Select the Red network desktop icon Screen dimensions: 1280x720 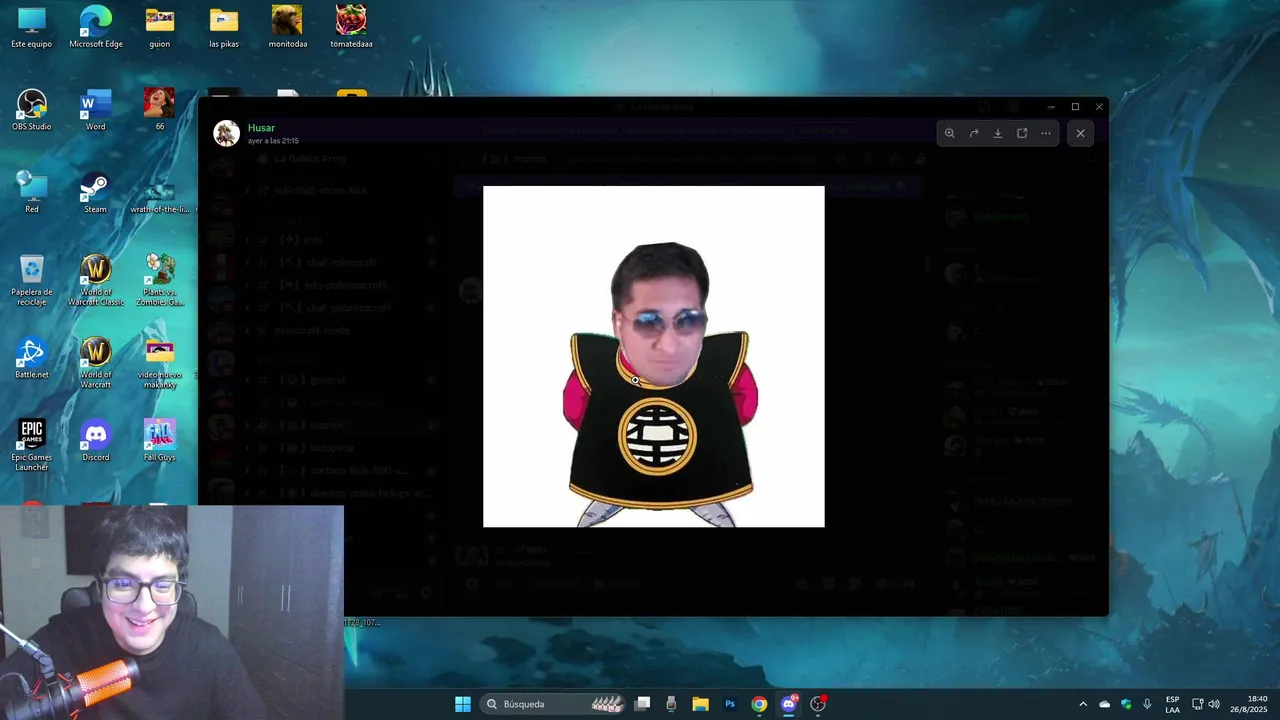(x=31, y=193)
